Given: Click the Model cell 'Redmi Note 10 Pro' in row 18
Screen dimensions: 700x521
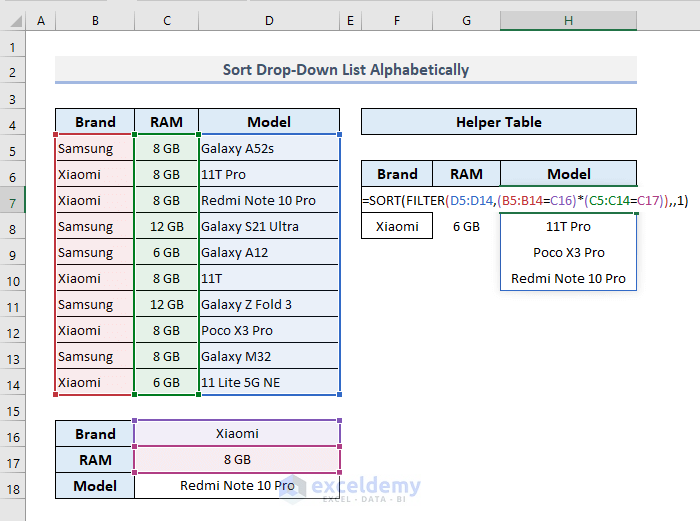Looking at the screenshot, I should pyautogui.click(x=237, y=486).
